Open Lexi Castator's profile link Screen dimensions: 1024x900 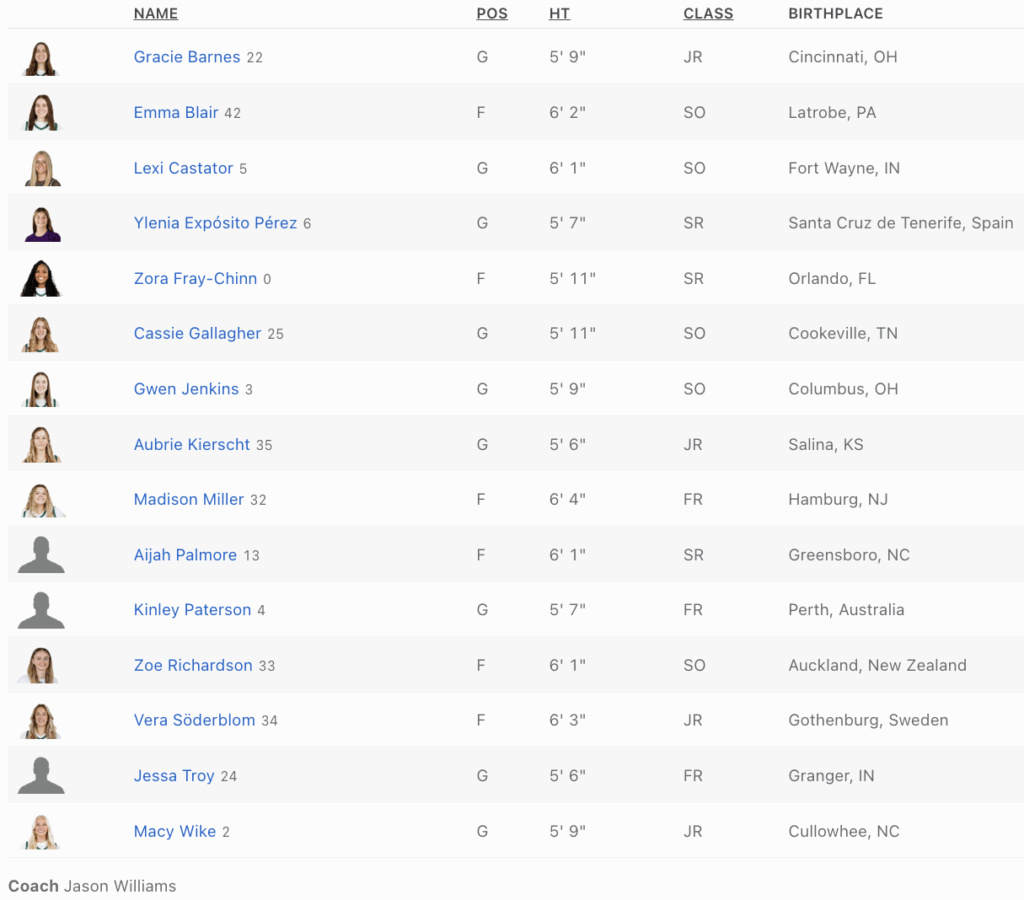(184, 168)
